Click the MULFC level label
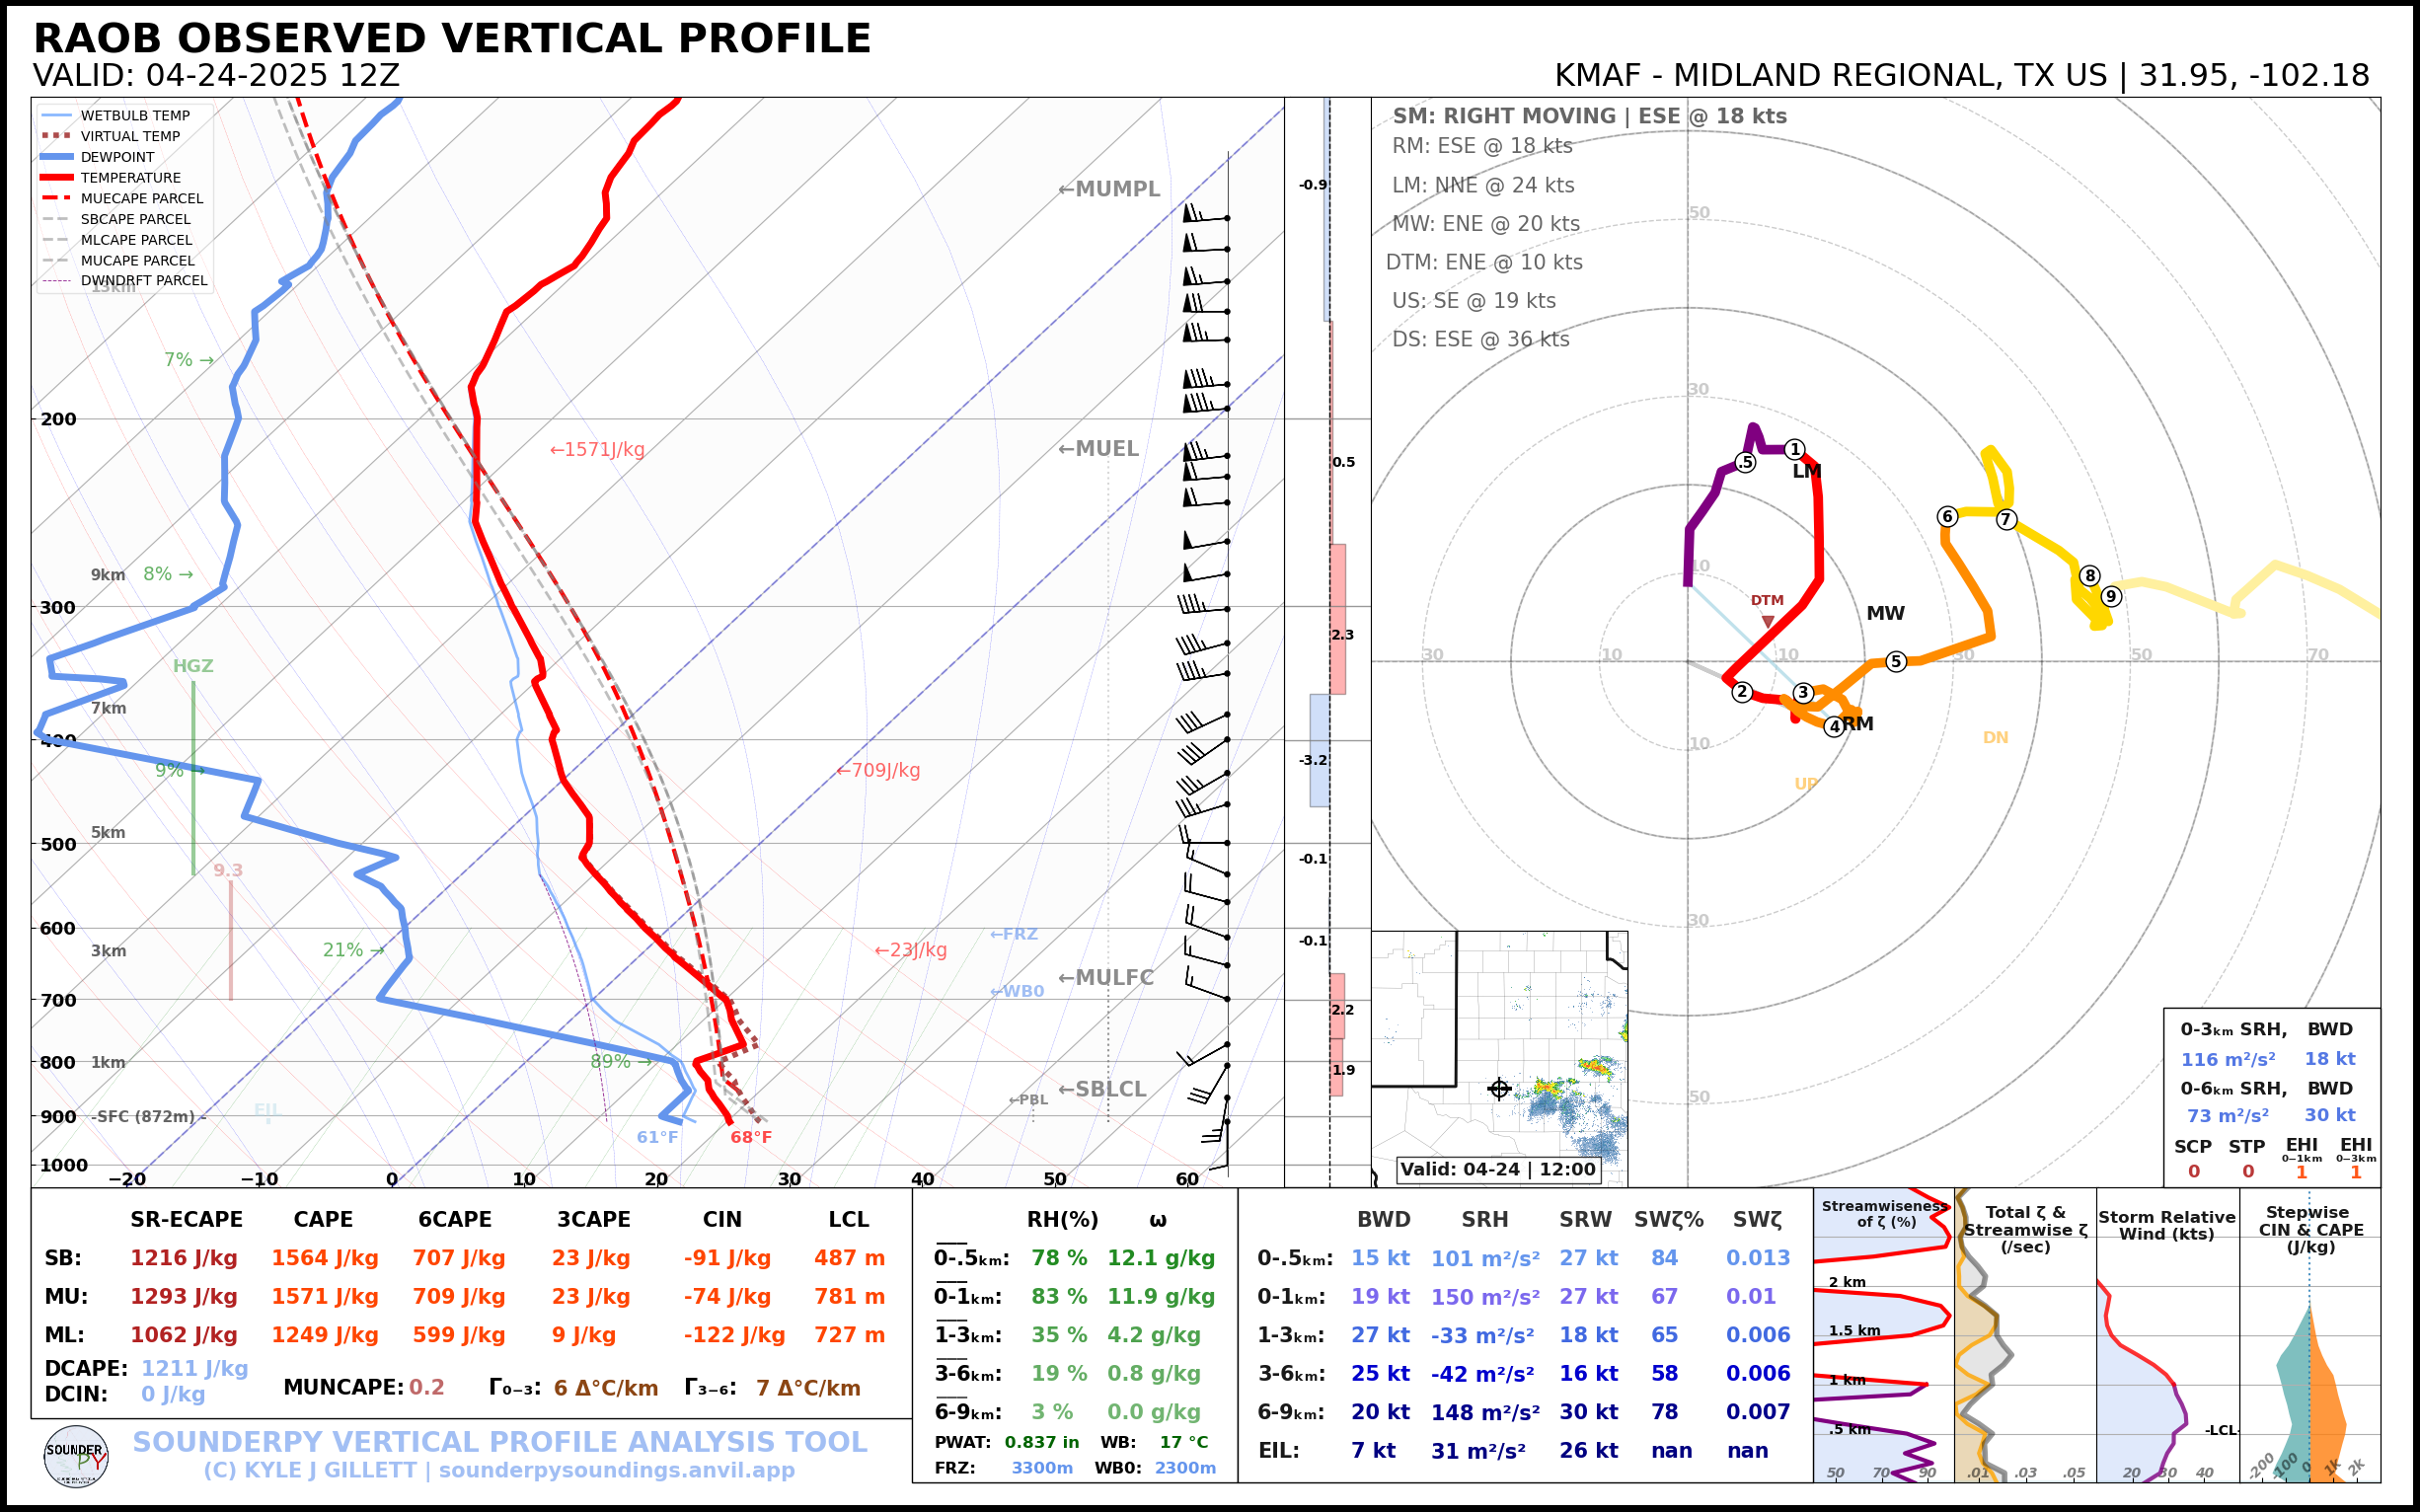Viewport: 2420px width, 1512px height. click(x=1106, y=977)
